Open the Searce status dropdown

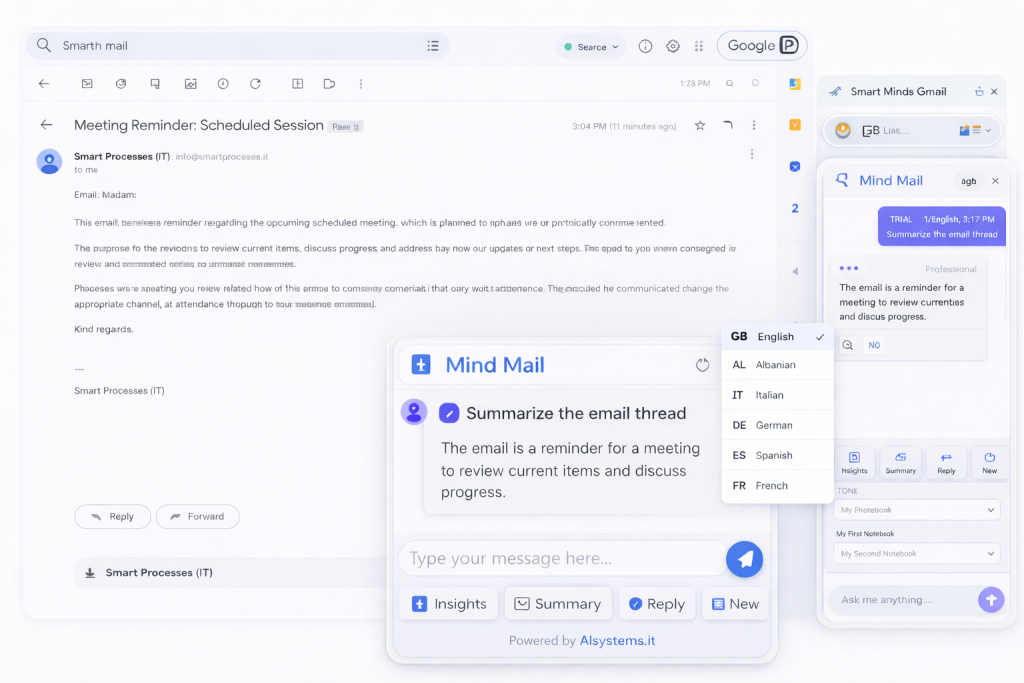591,47
